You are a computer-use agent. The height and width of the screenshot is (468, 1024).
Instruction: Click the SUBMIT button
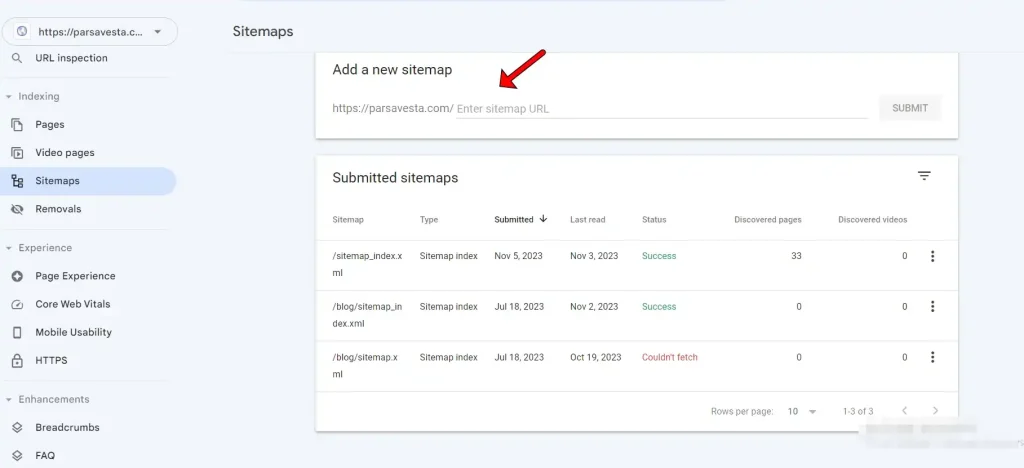(910, 108)
